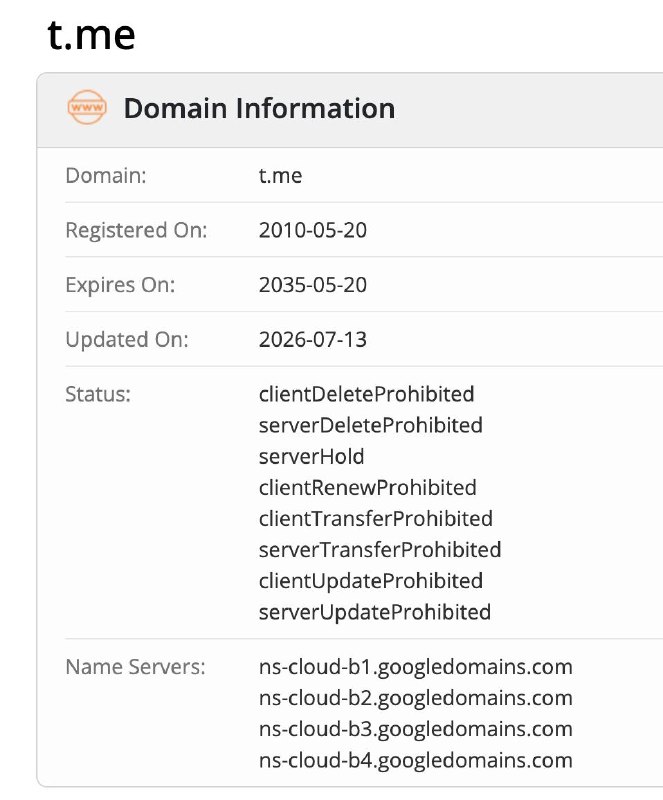Select the serverHold status entry
The image size is (663, 800).
point(311,456)
